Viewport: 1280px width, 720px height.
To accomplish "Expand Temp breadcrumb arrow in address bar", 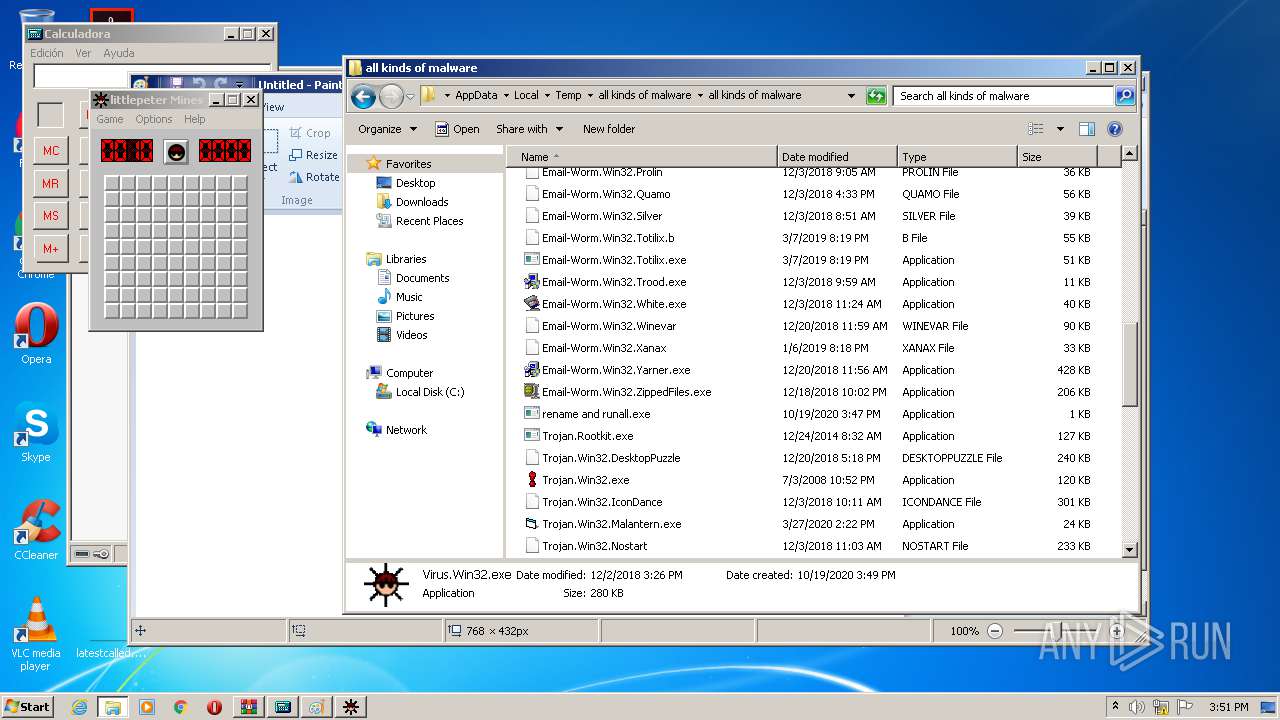I will pos(590,96).
